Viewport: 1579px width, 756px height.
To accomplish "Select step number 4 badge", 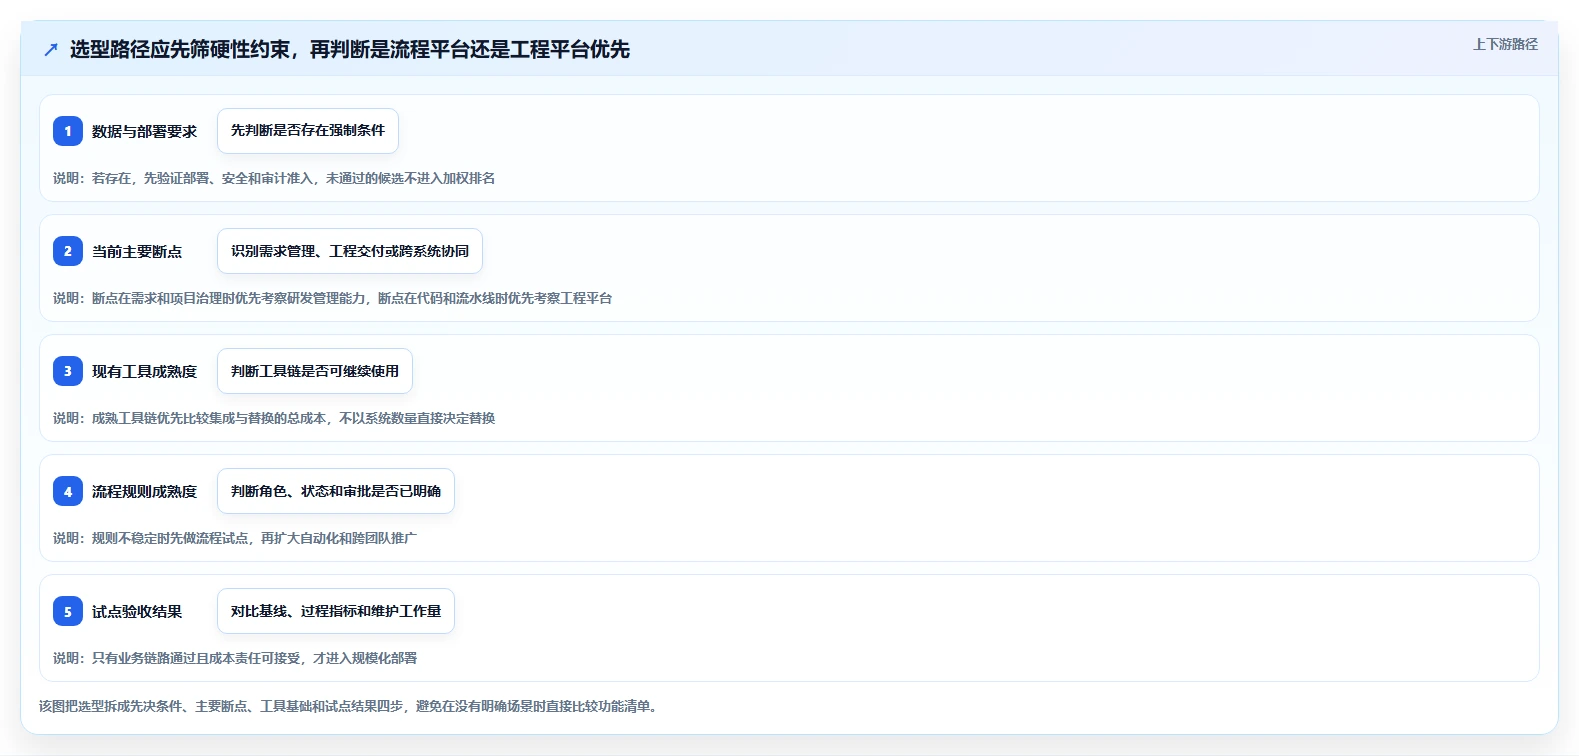I will (x=68, y=491).
